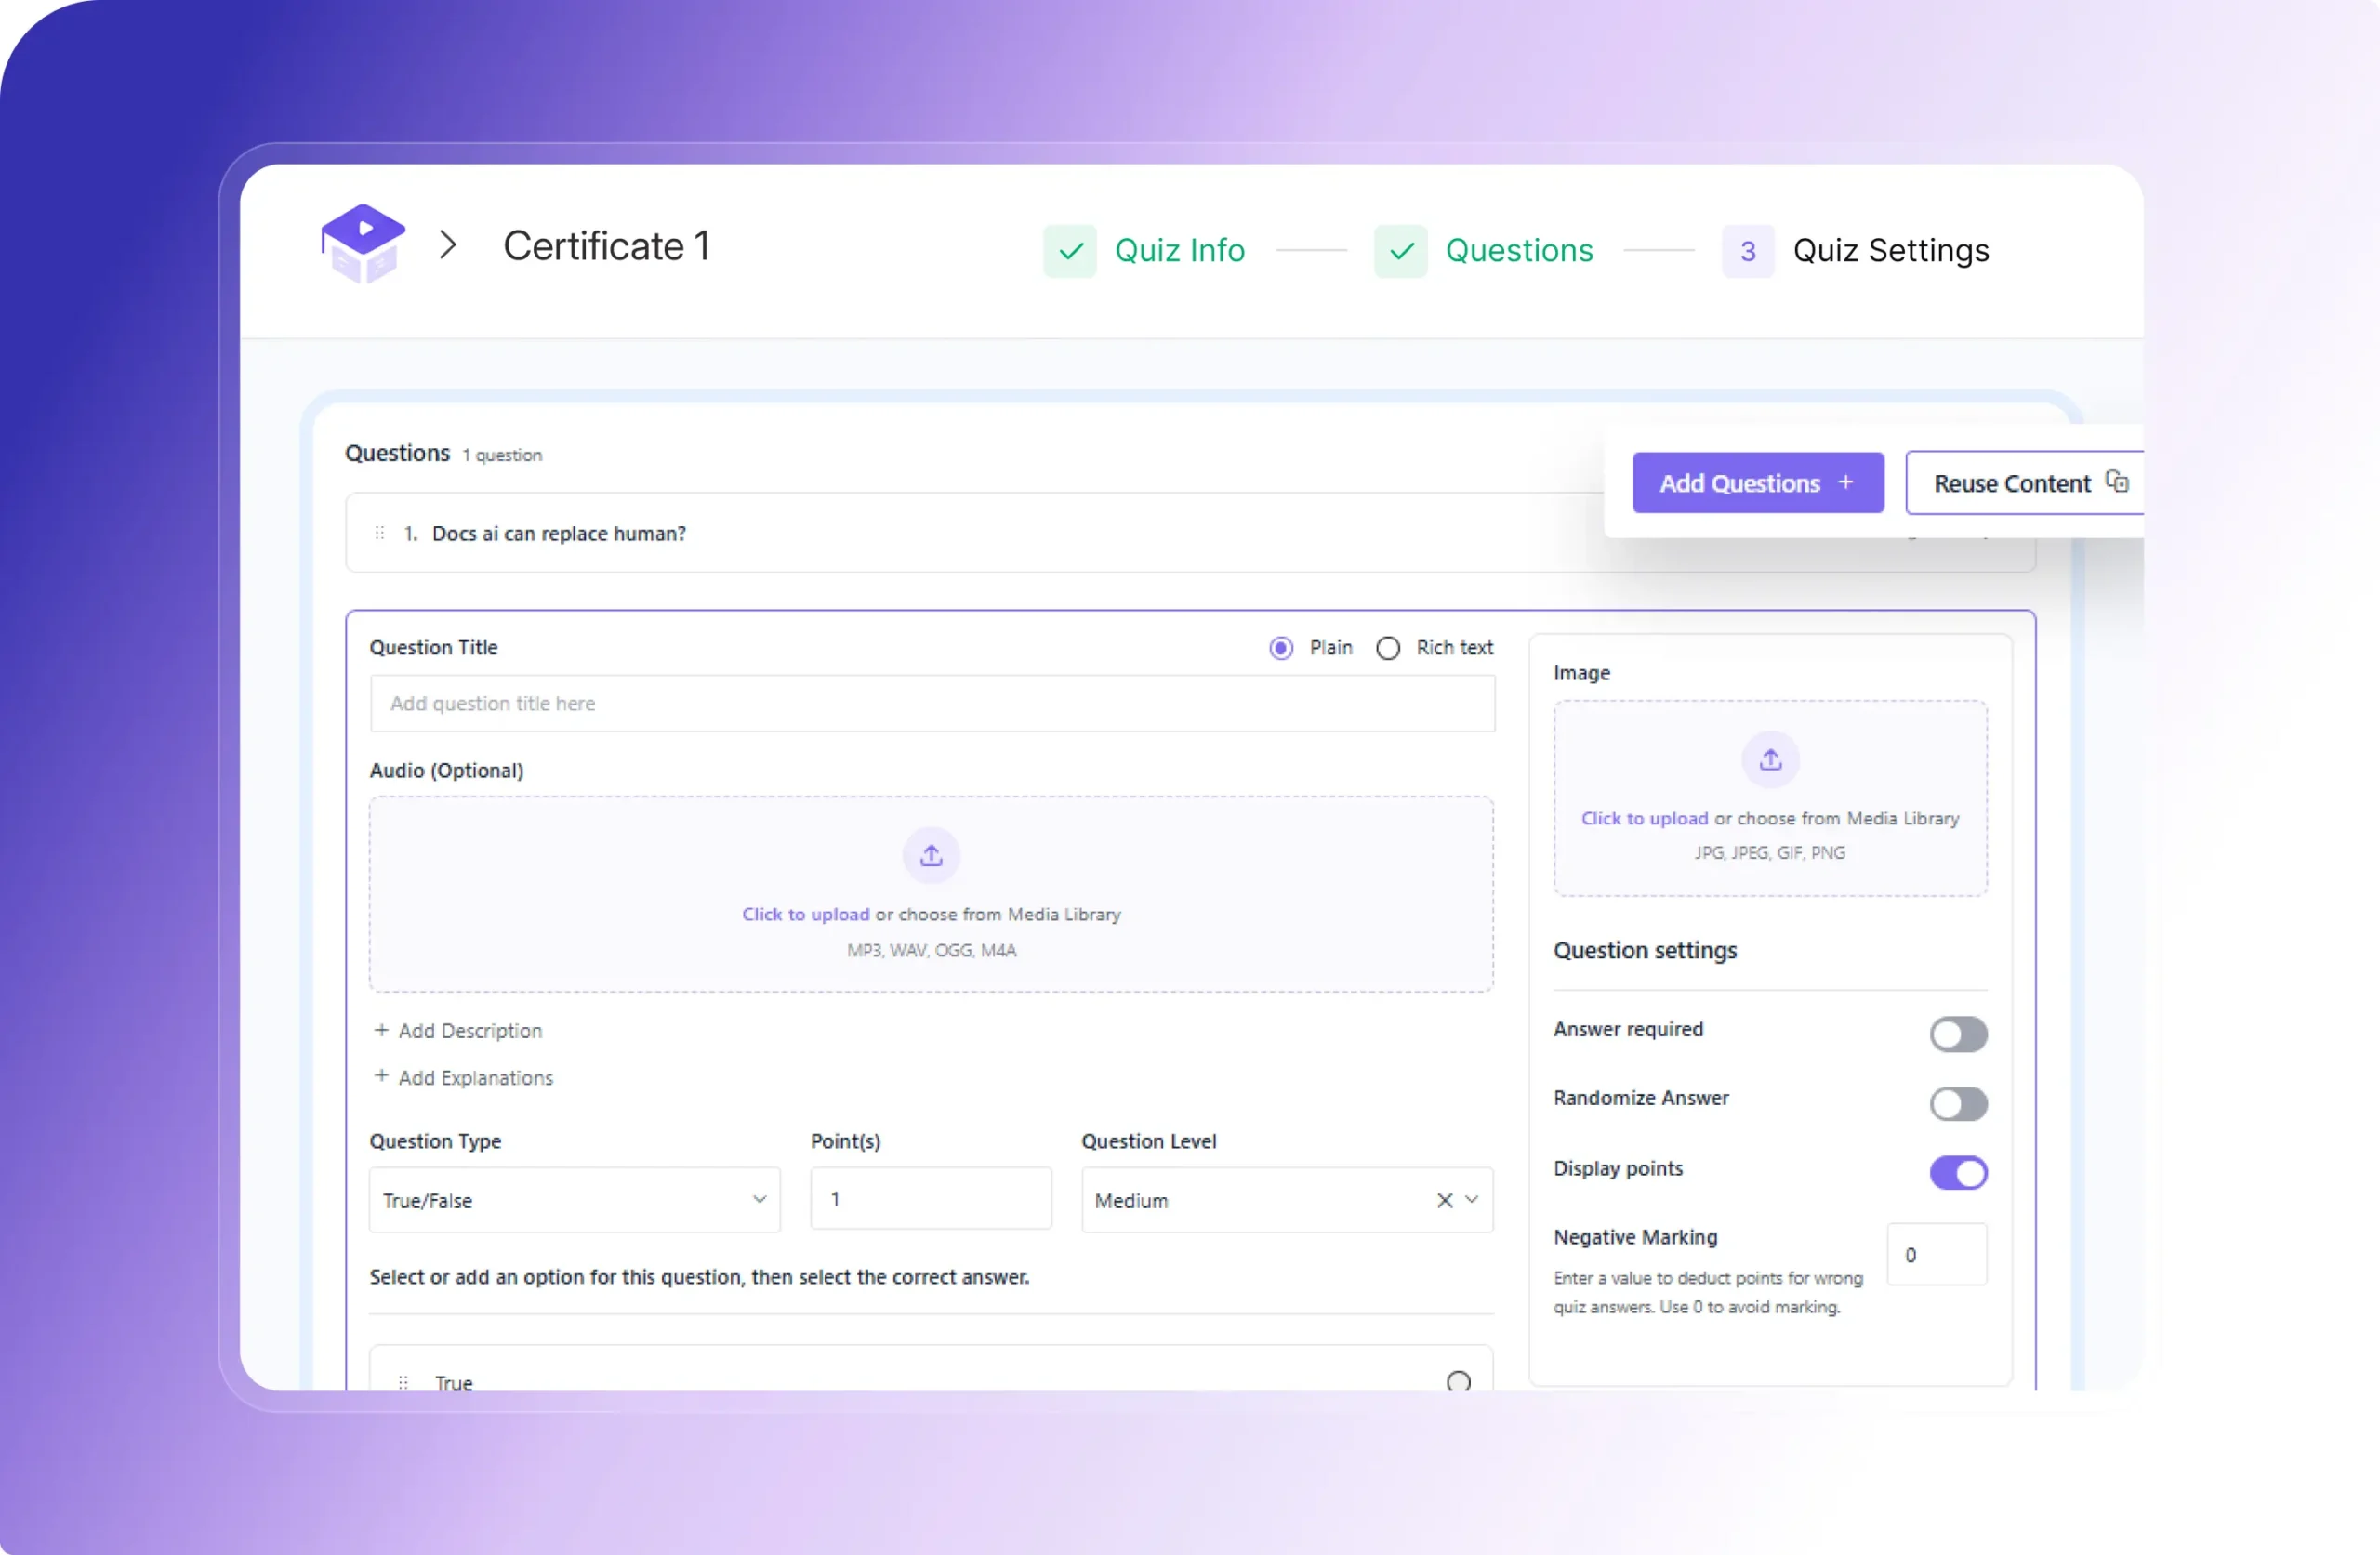Expand the Question Level dropdown arrow

(x=1472, y=1200)
